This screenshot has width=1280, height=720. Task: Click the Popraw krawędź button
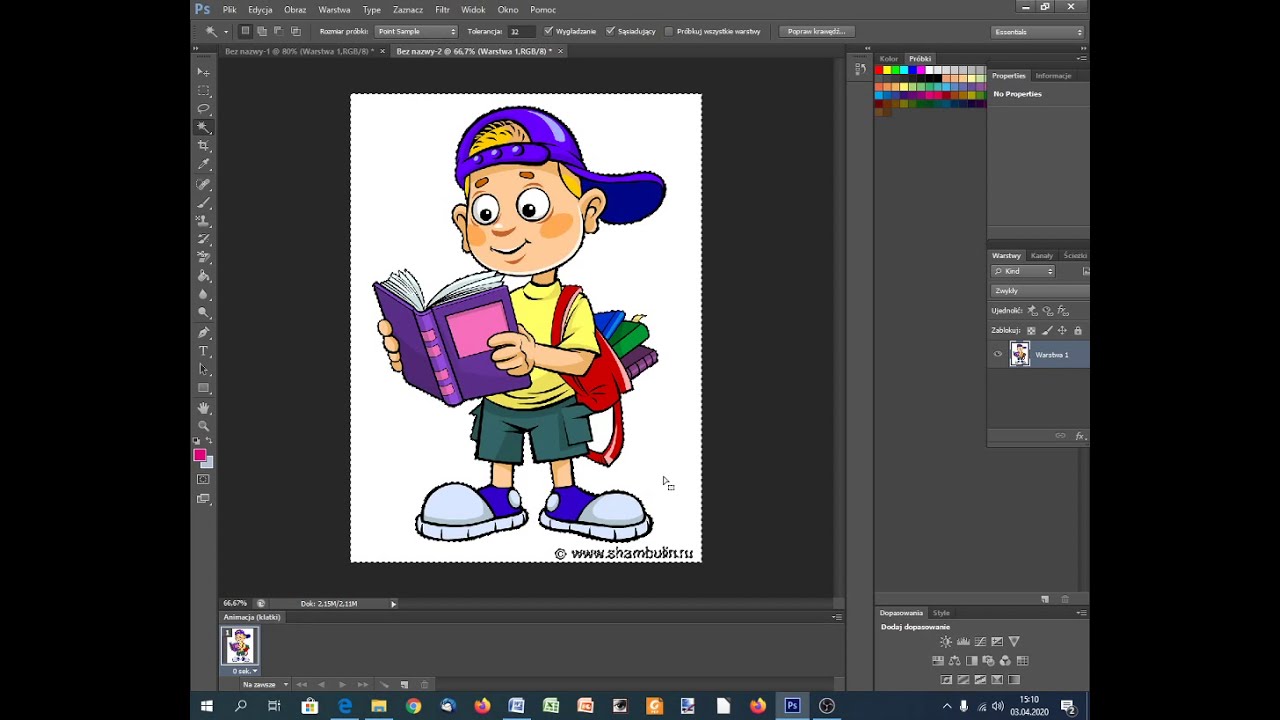[816, 31]
